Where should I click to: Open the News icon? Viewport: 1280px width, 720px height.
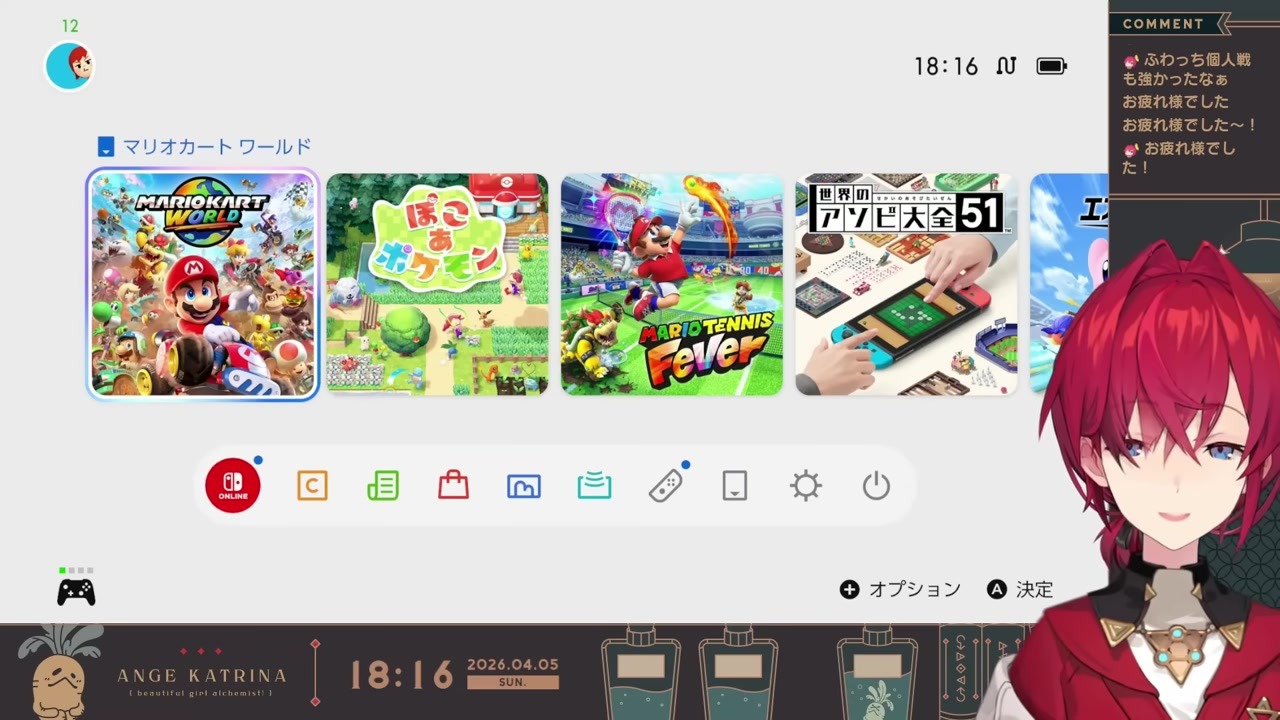coord(383,486)
